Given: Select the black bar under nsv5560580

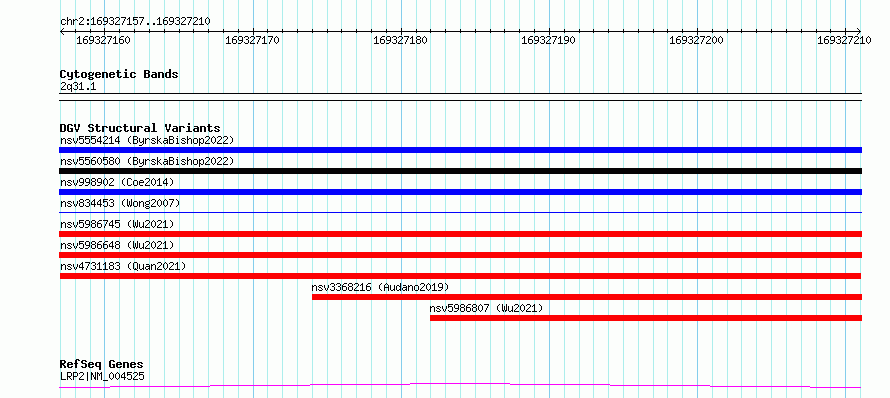Looking at the screenshot, I should (x=460, y=171).
